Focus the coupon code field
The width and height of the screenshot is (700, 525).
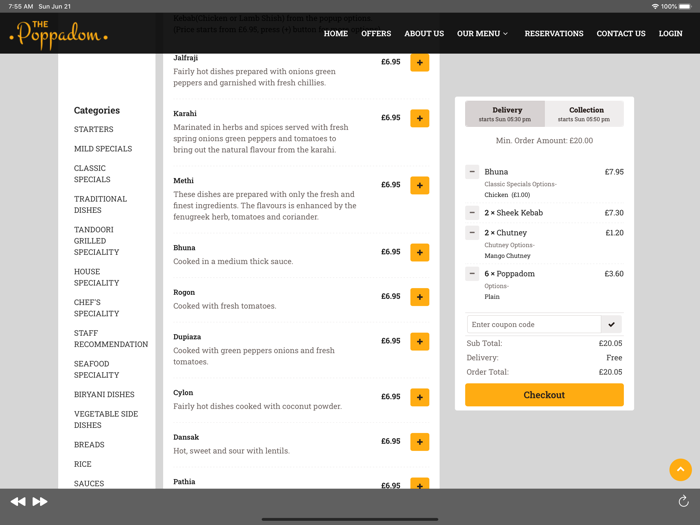point(534,325)
